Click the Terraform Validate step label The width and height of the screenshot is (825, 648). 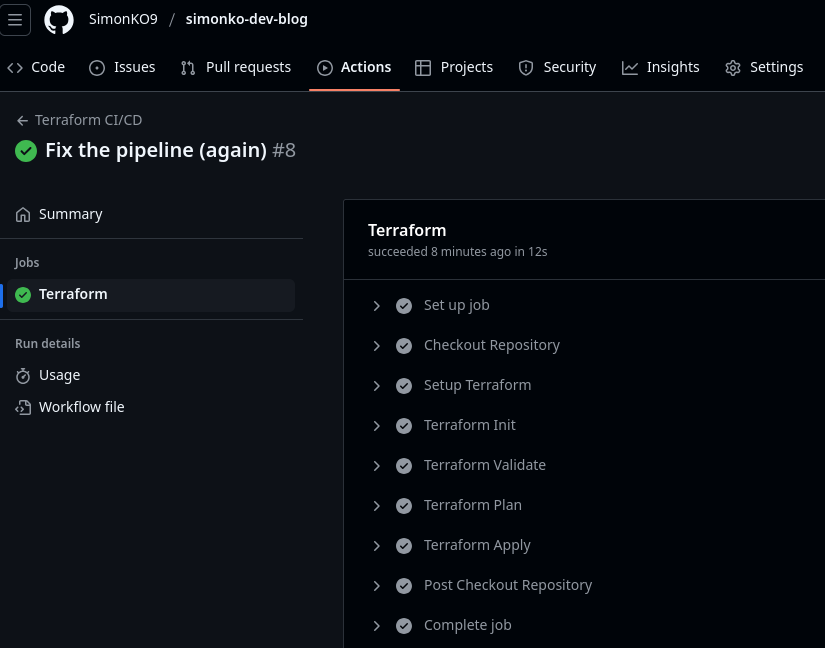[485, 465]
